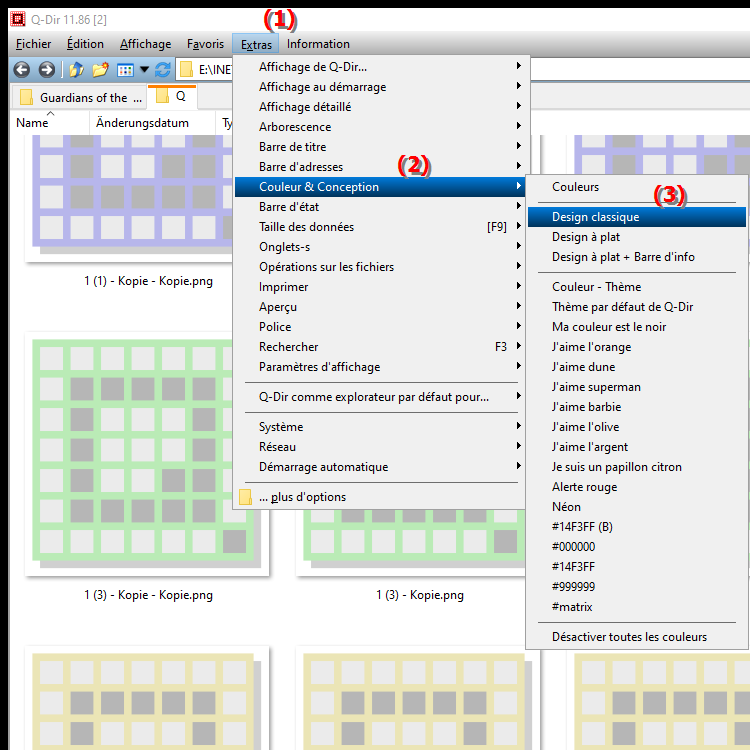
Task: Open the Fichier menu
Action: click(x=33, y=44)
